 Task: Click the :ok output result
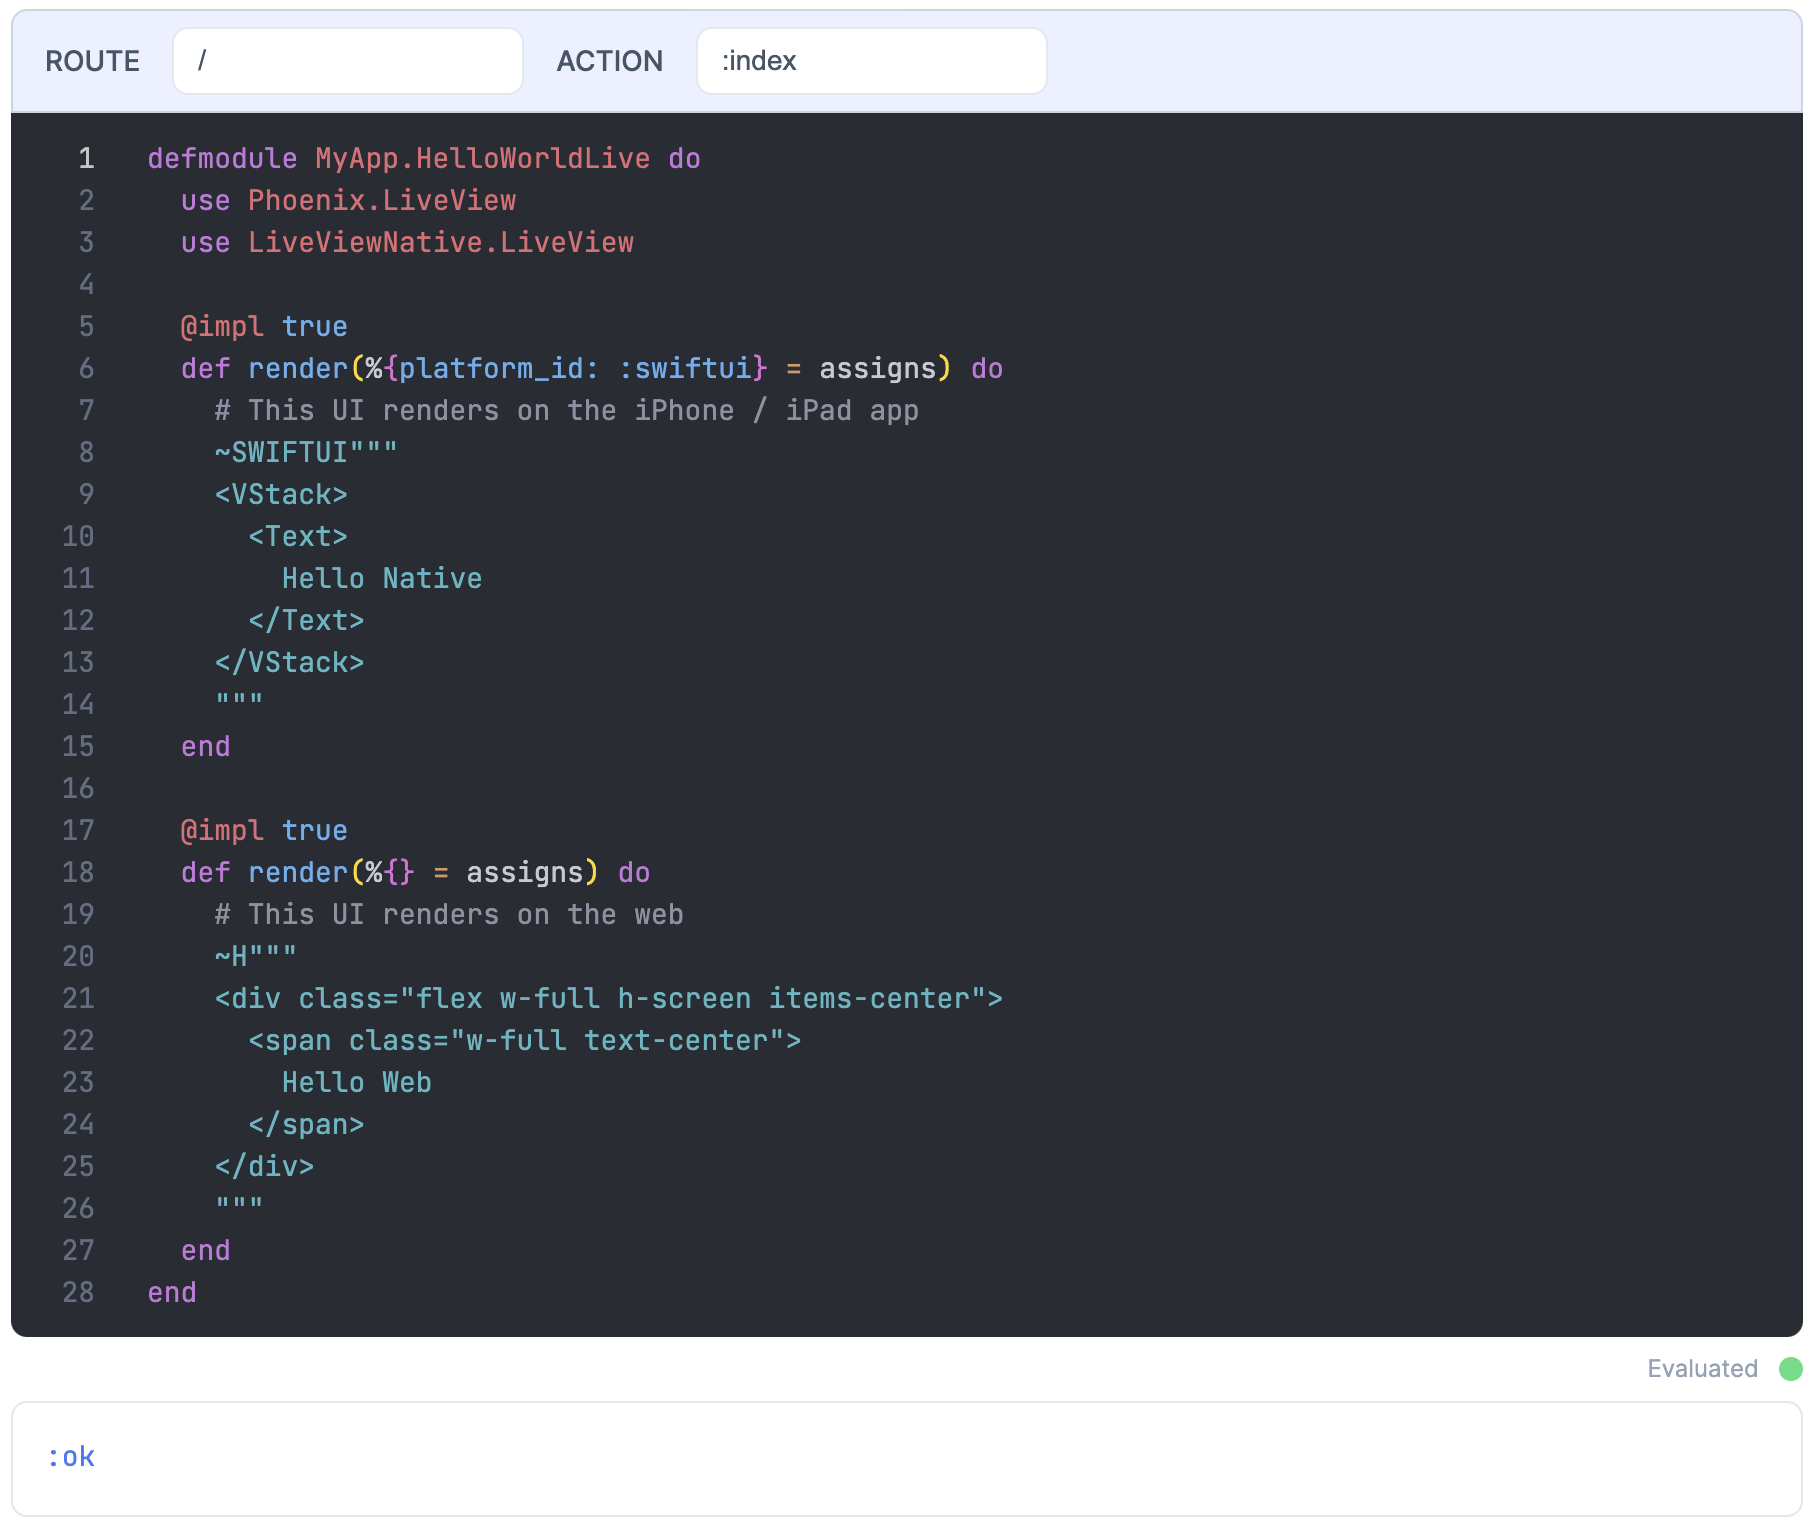[71, 1457]
